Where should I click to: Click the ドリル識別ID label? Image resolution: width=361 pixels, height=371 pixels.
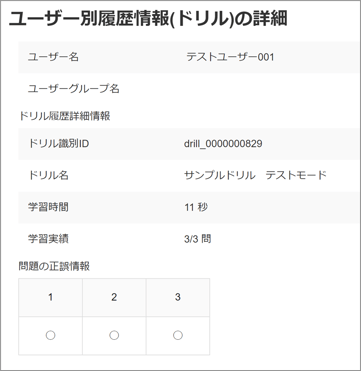pos(59,144)
